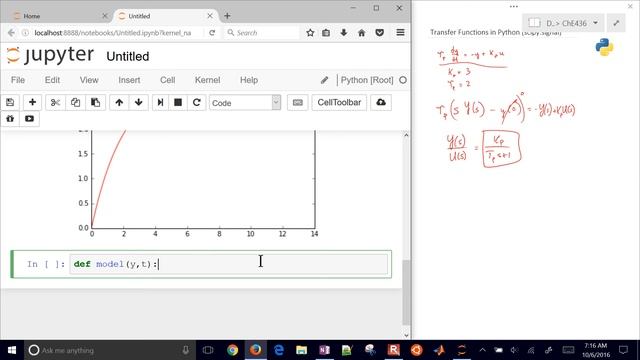Go back with Firefox back arrow
The width and height of the screenshot is (640, 360).
pyautogui.click(x=11, y=33)
